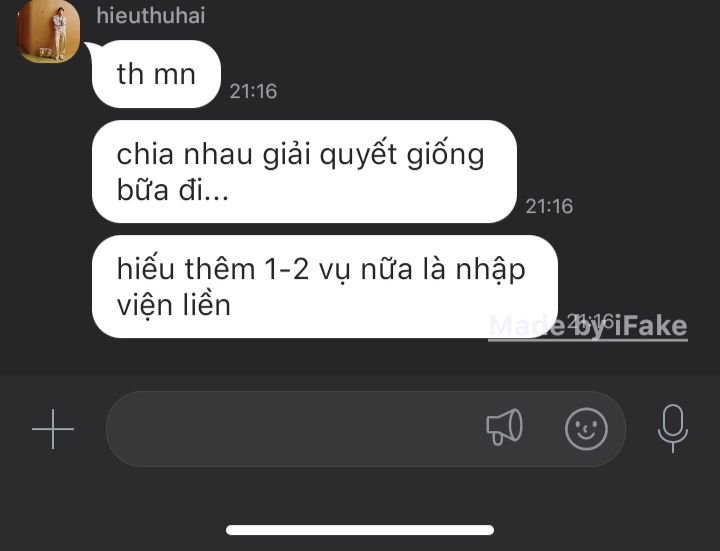Tap the text 'th mn' in first bubble

pos(156,74)
